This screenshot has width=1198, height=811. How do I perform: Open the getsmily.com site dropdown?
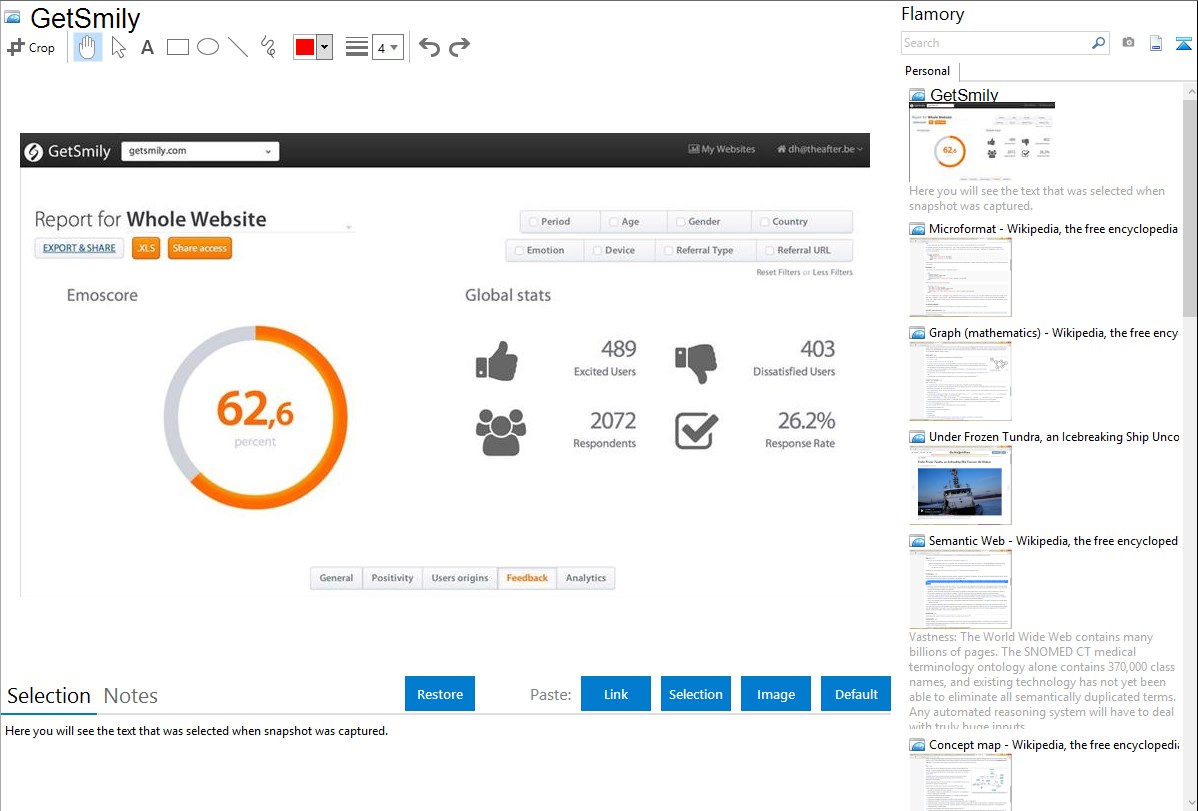[200, 151]
